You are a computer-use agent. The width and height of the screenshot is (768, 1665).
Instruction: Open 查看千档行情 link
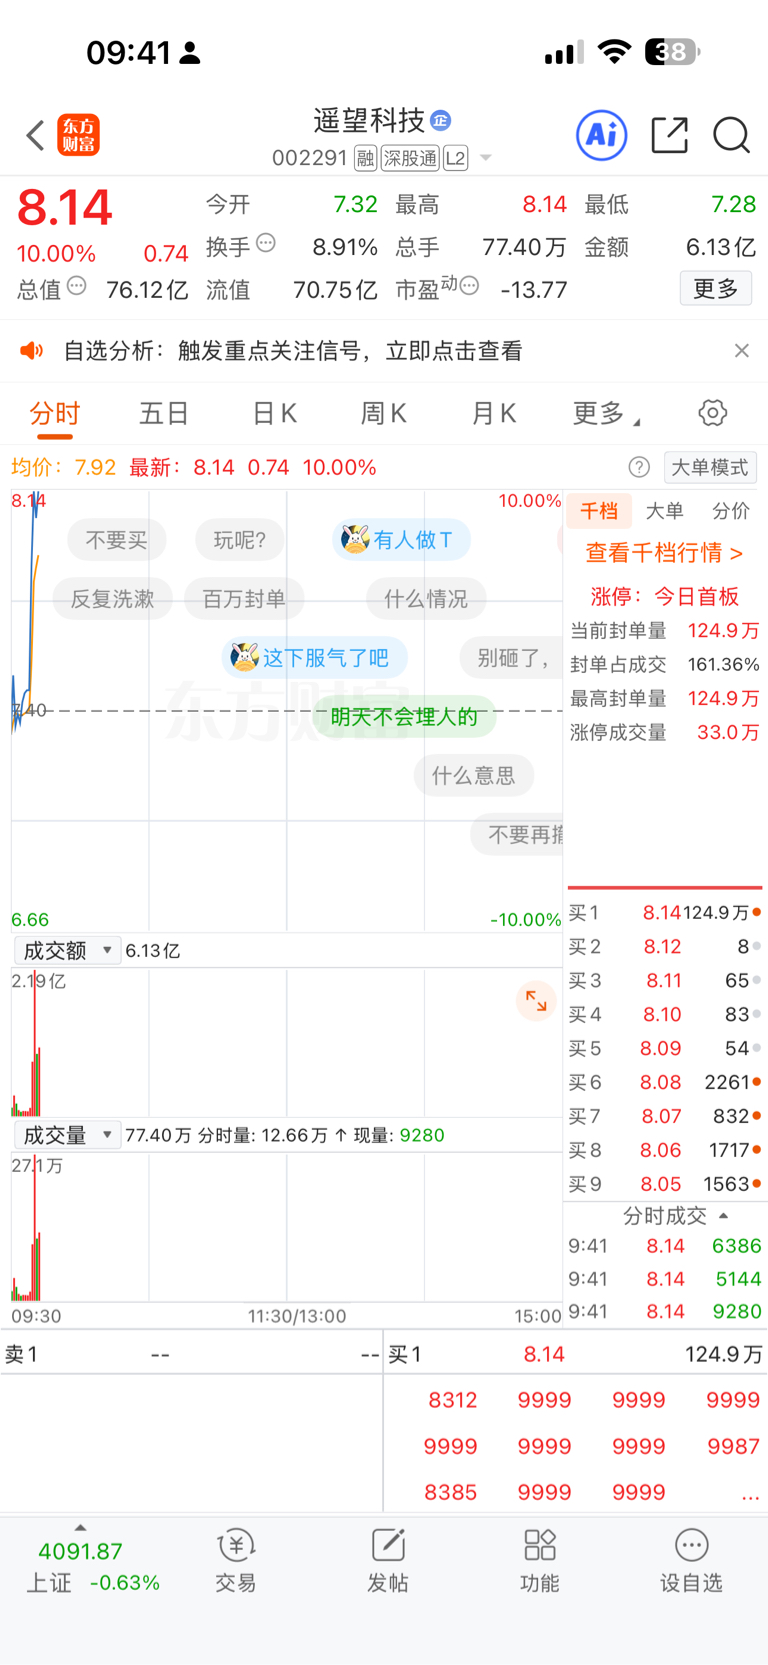tap(664, 553)
